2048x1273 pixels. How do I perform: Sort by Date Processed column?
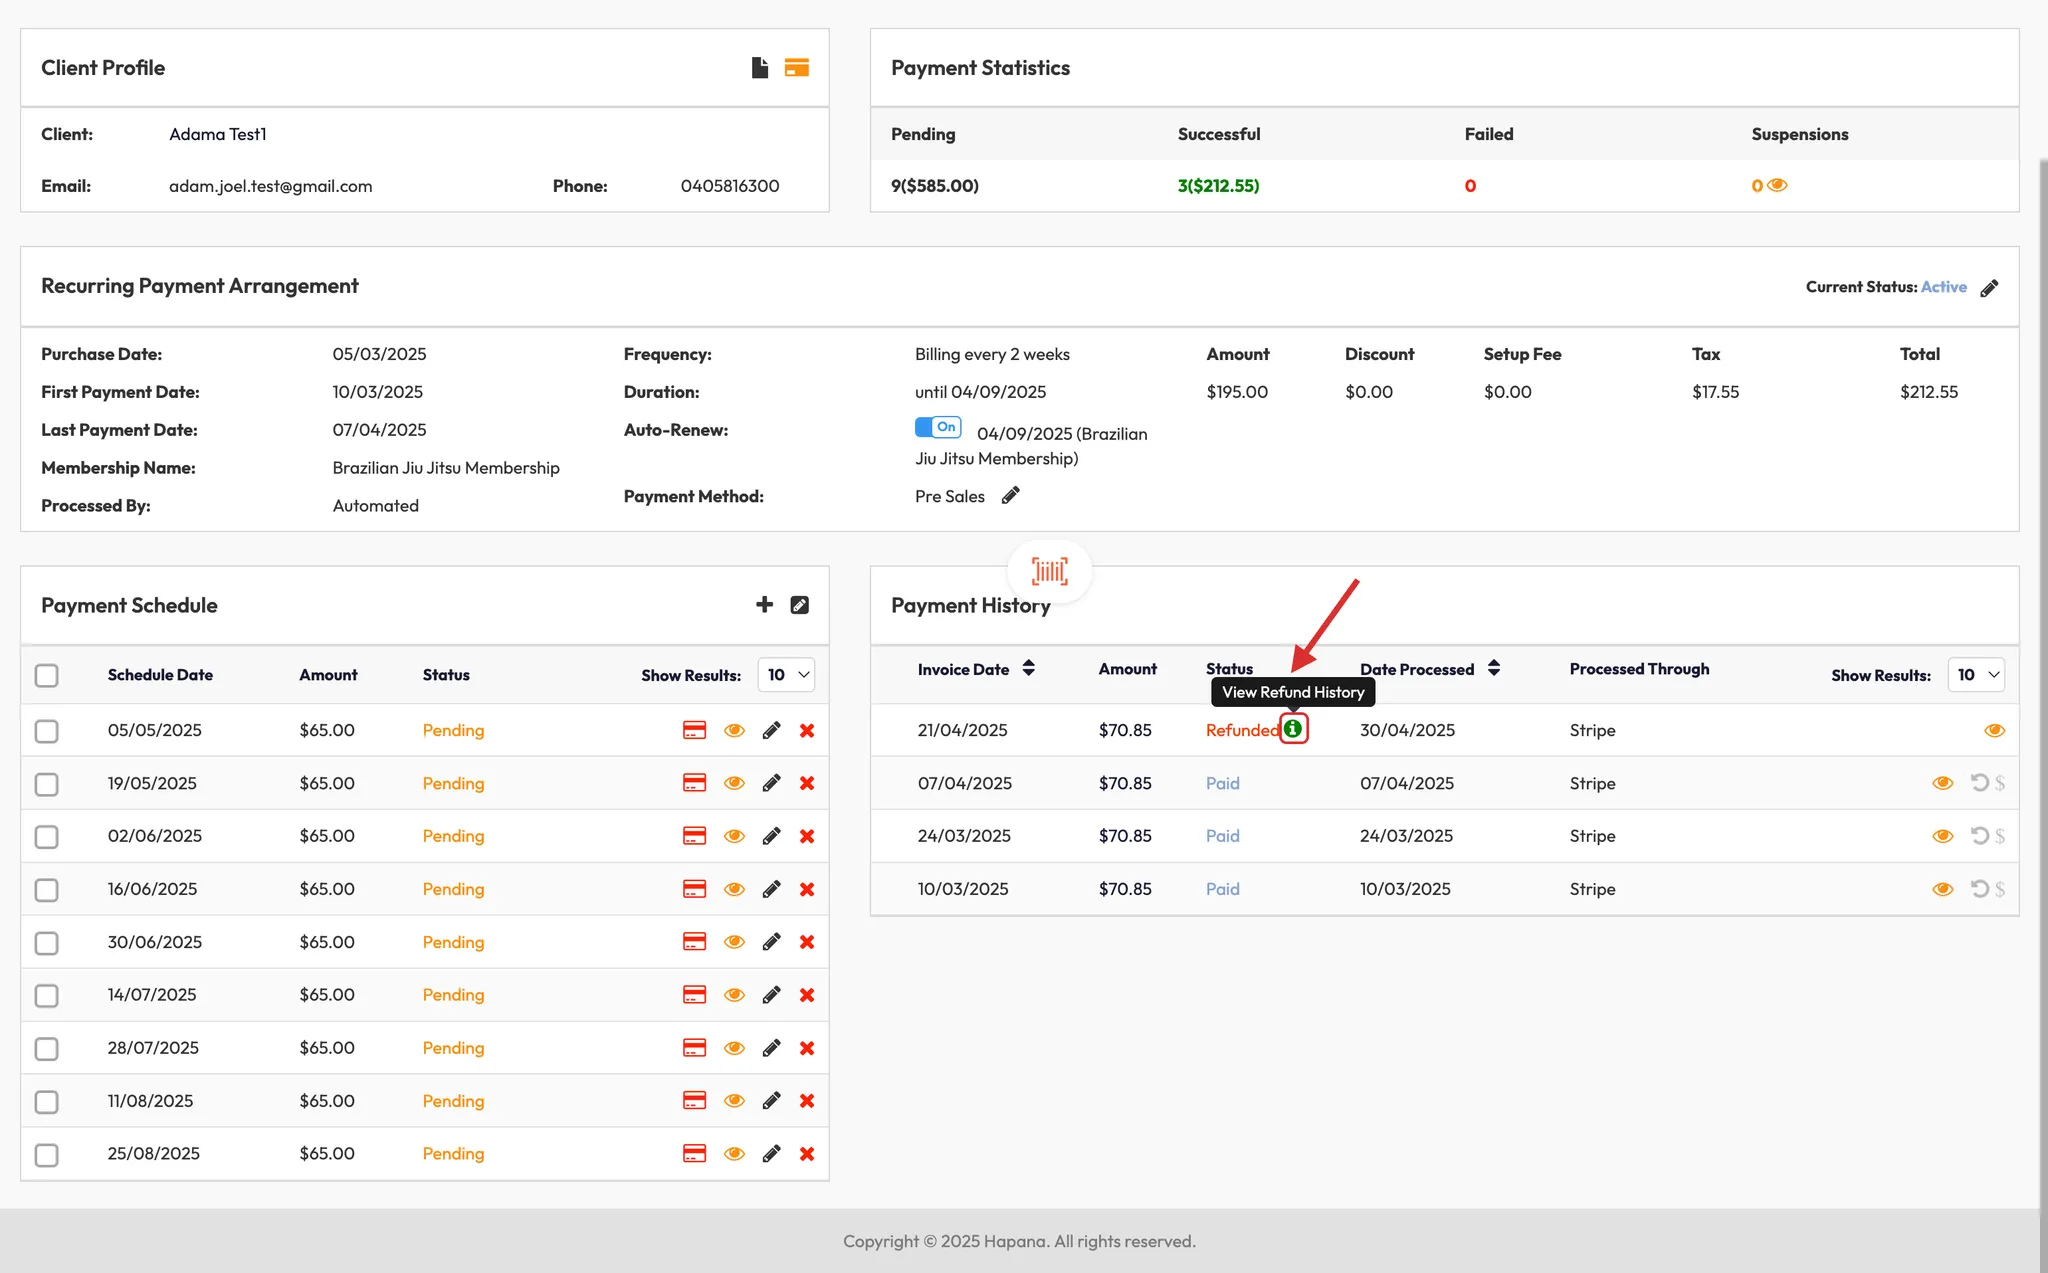coord(1494,669)
